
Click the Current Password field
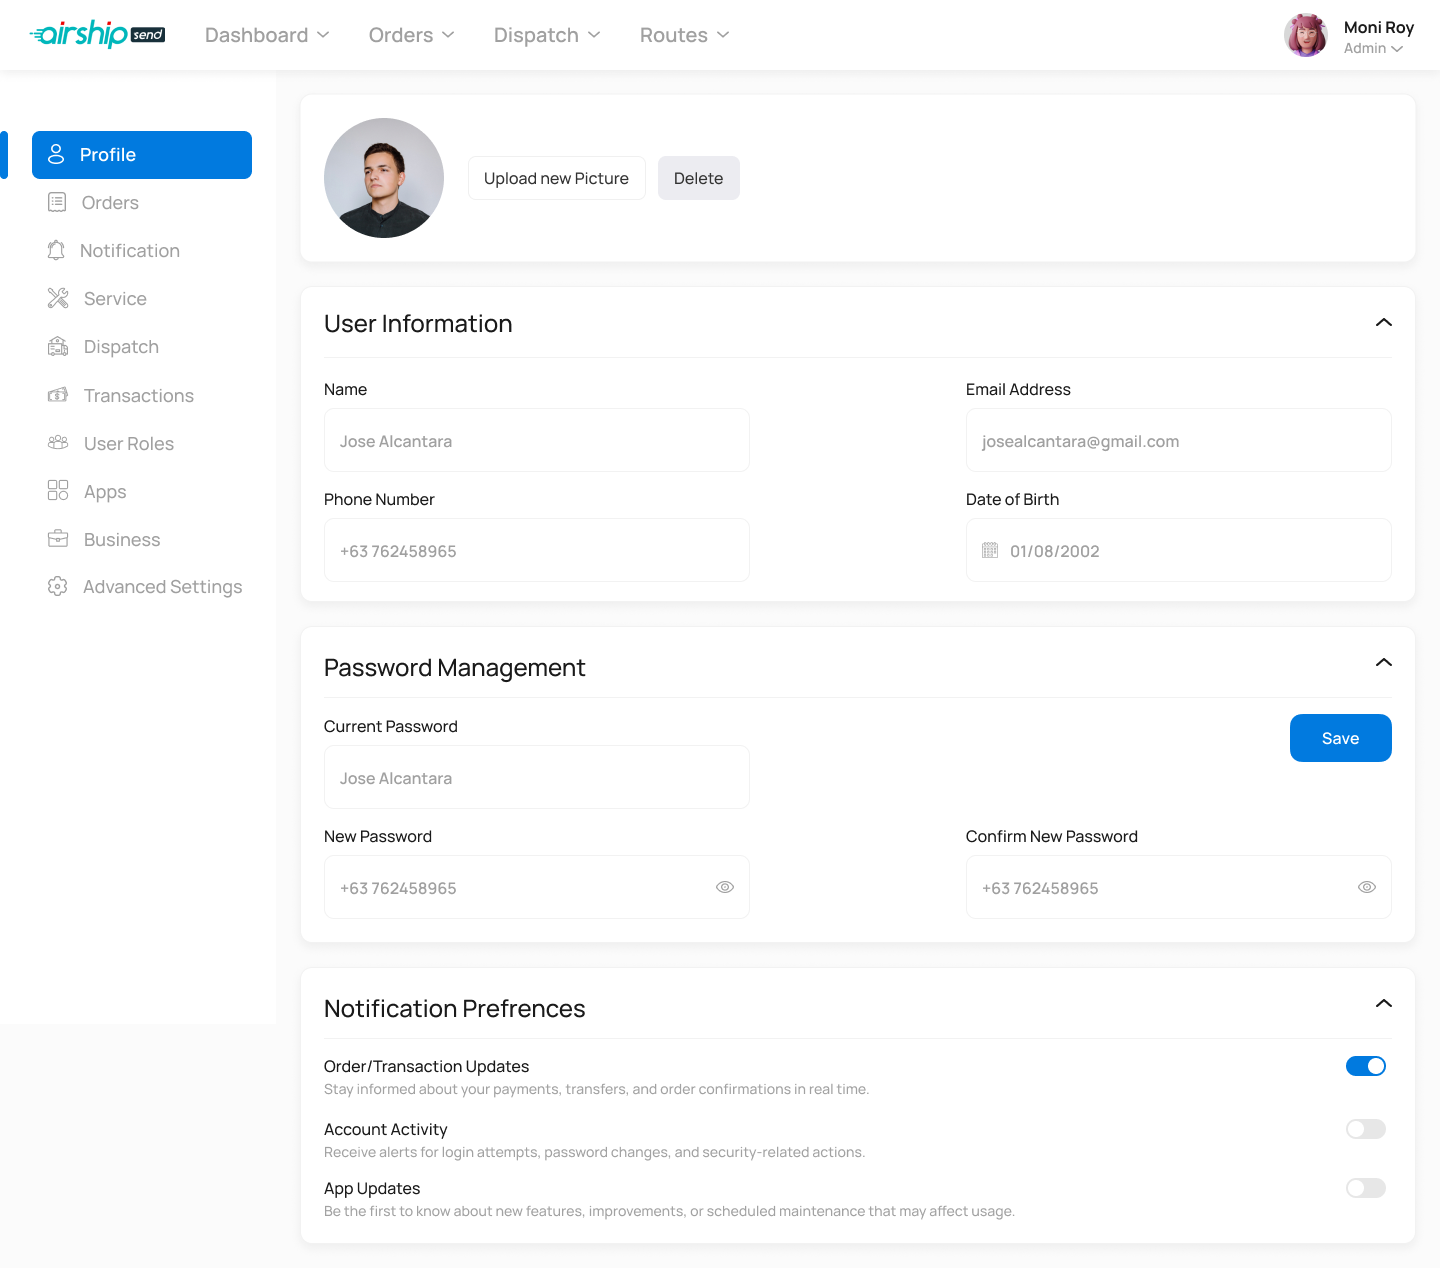coord(537,777)
